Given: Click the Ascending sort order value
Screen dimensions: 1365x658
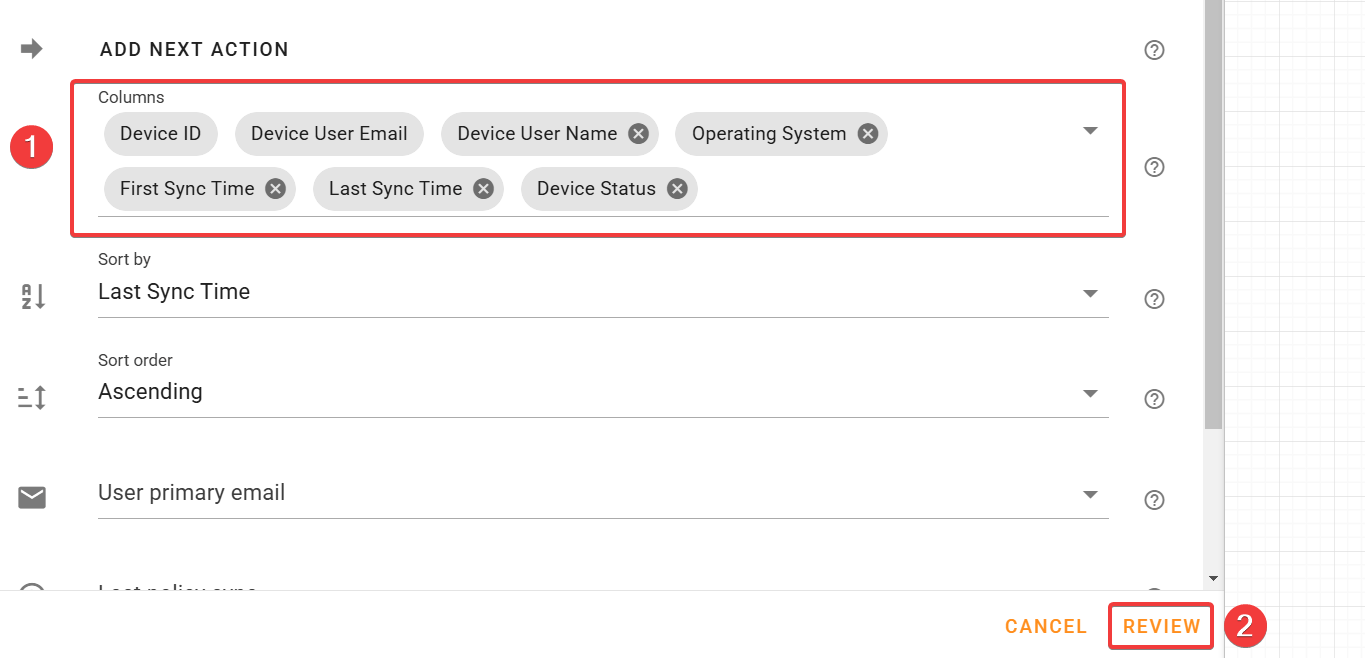Looking at the screenshot, I should click(150, 392).
